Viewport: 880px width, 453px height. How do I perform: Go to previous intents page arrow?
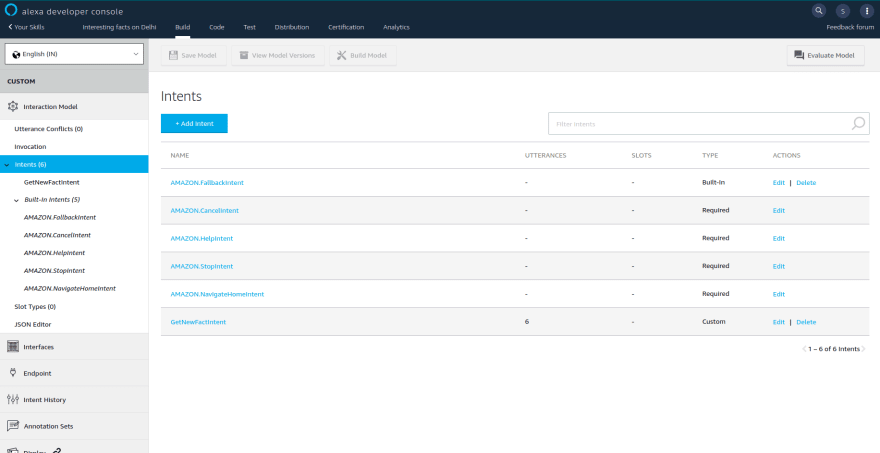point(804,349)
